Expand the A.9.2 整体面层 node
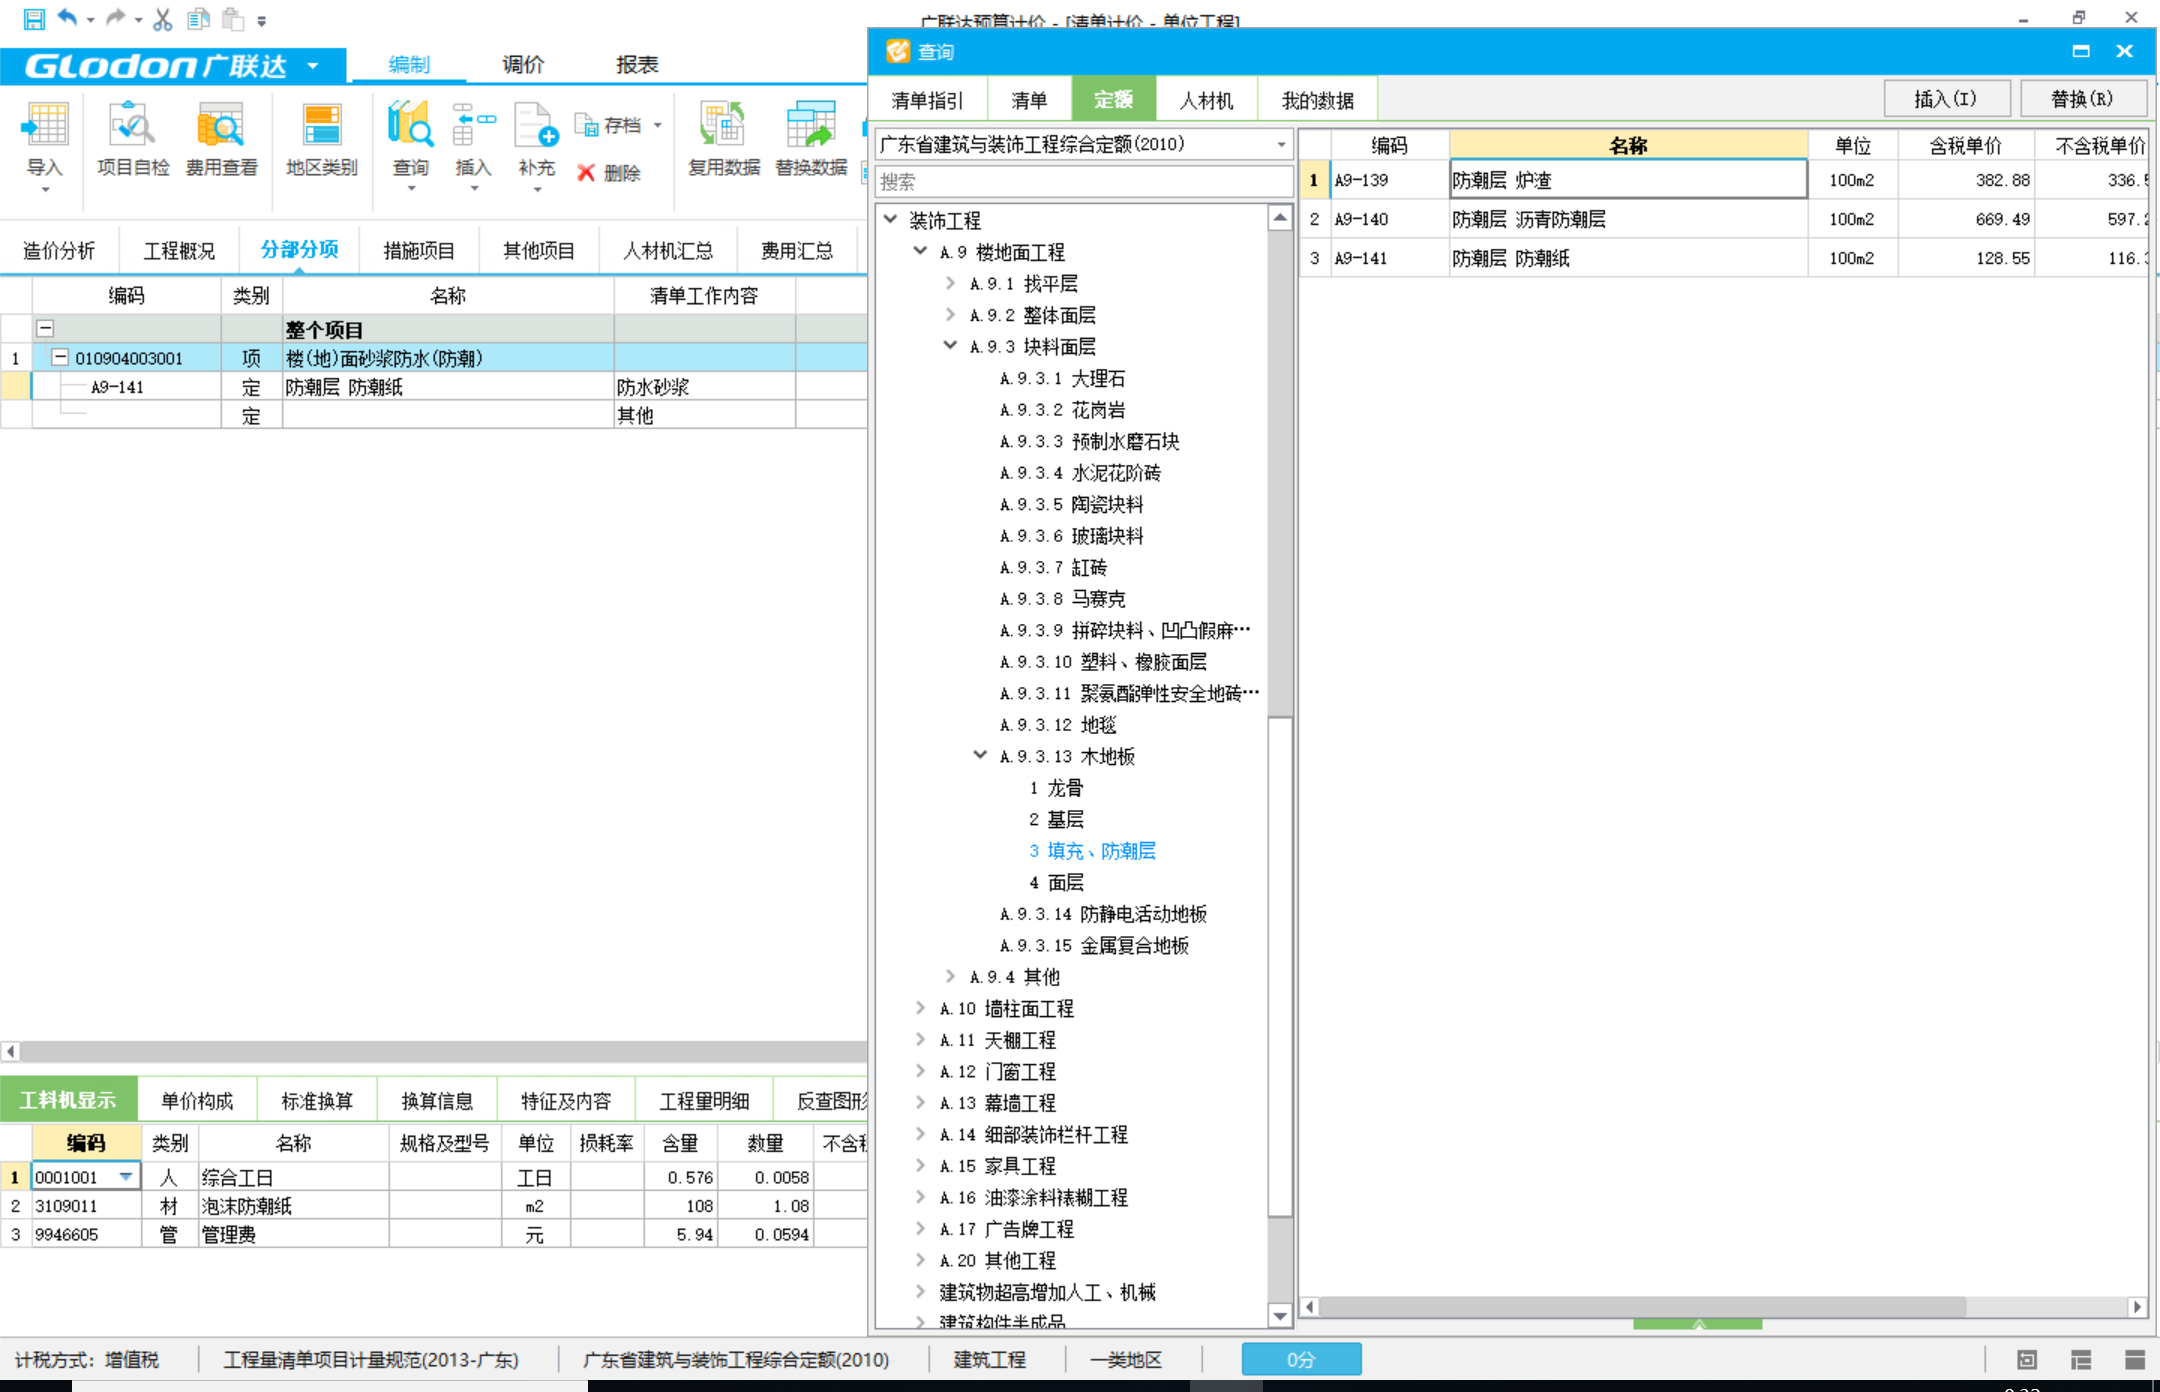 [x=950, y=315]
